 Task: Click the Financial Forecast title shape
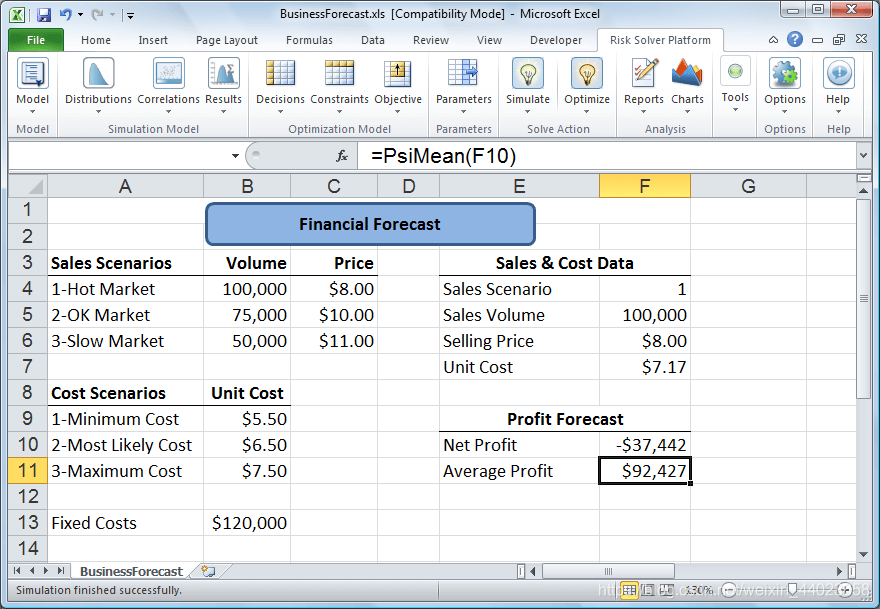tap(370, 224)
